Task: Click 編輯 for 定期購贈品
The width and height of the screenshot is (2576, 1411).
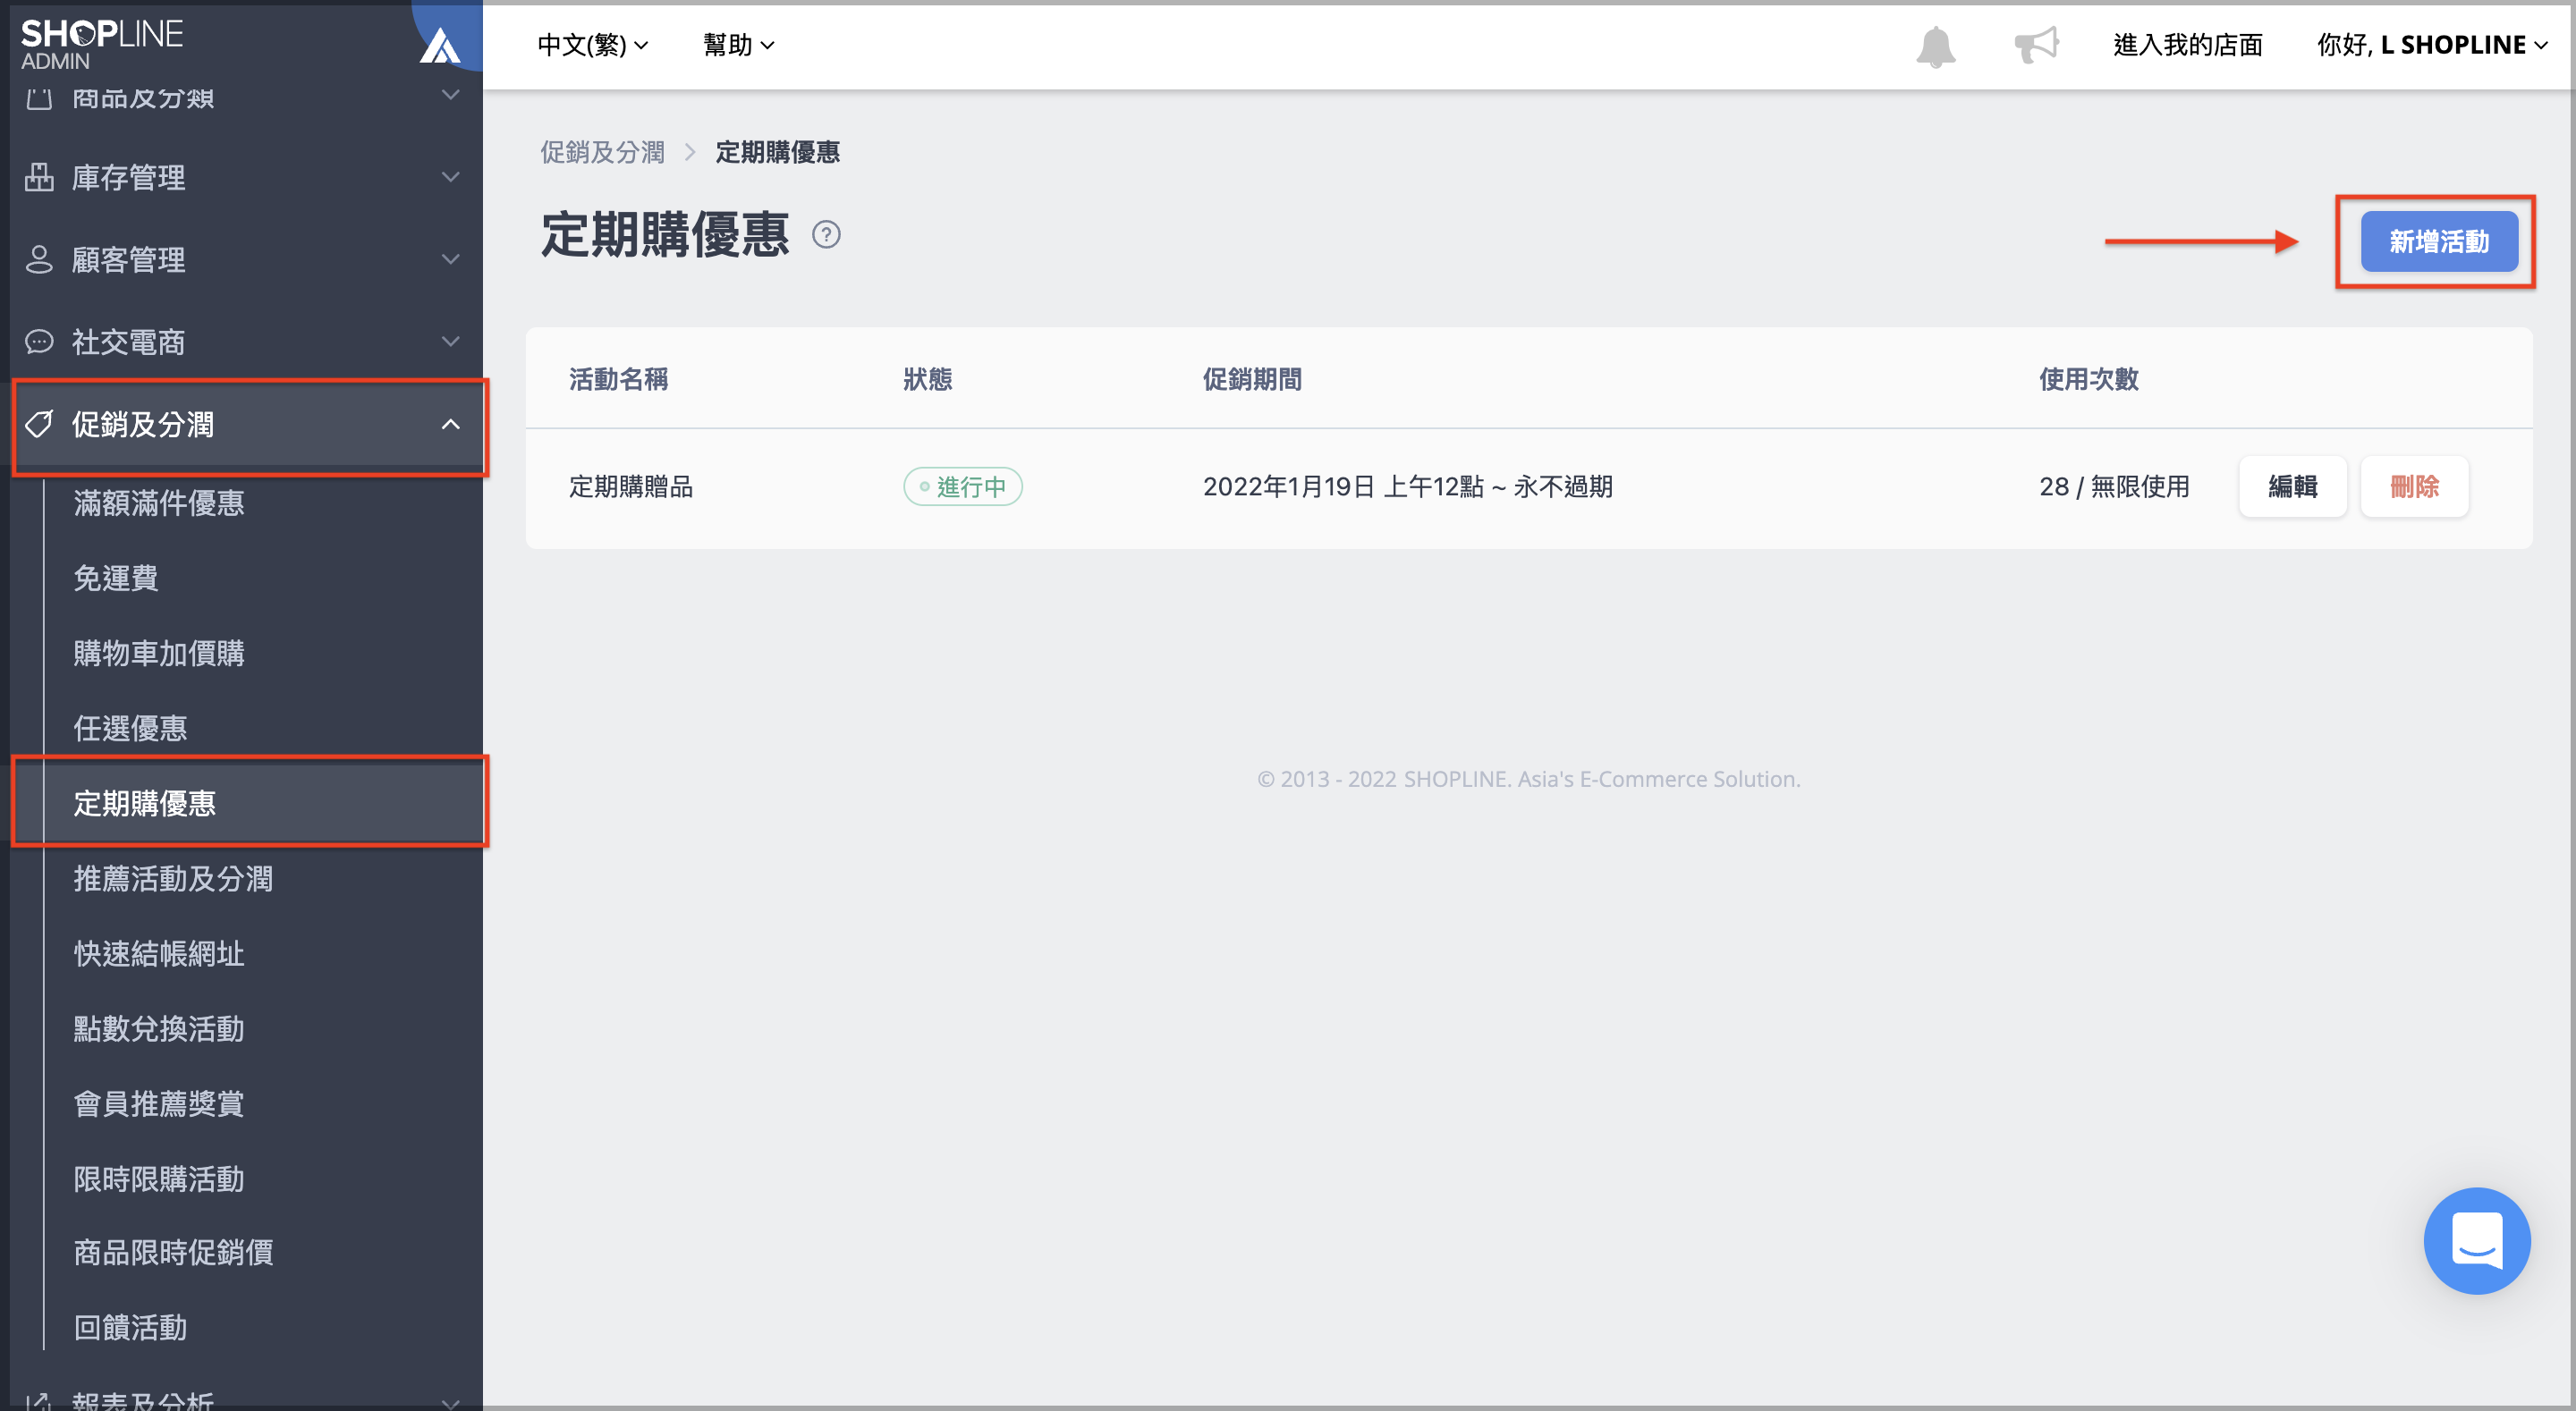Action: (2292, 486)
